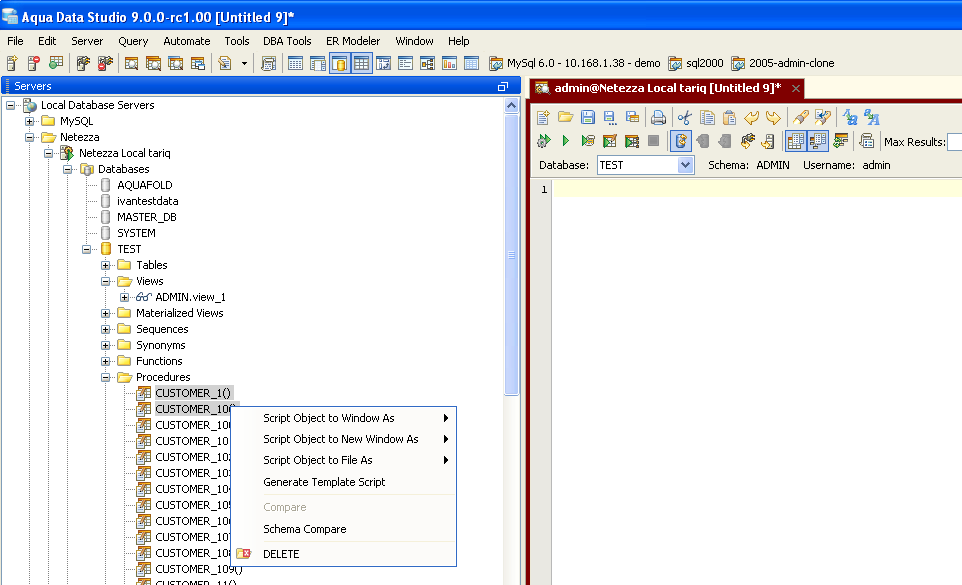Viewport: 962px width, 585px height.
Task: Click the Save floppy disk icon
Action: click(x=588, y=117)
